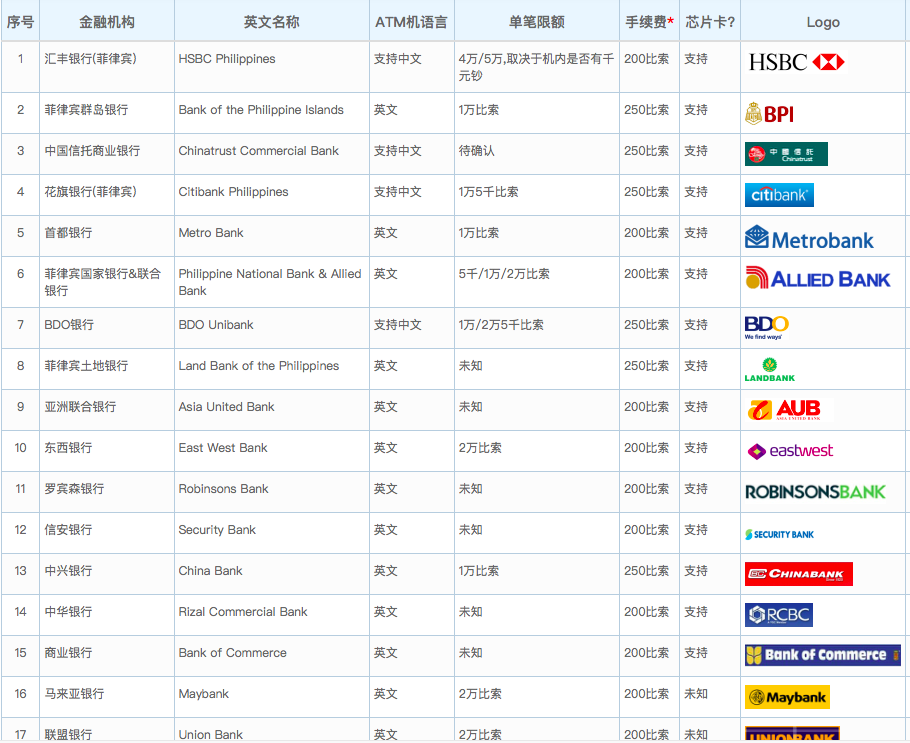This screenshot has width=910, height=743.
Task: Click the EastWest bank logo
Action: pyautogui.click(x=790, y=451)
